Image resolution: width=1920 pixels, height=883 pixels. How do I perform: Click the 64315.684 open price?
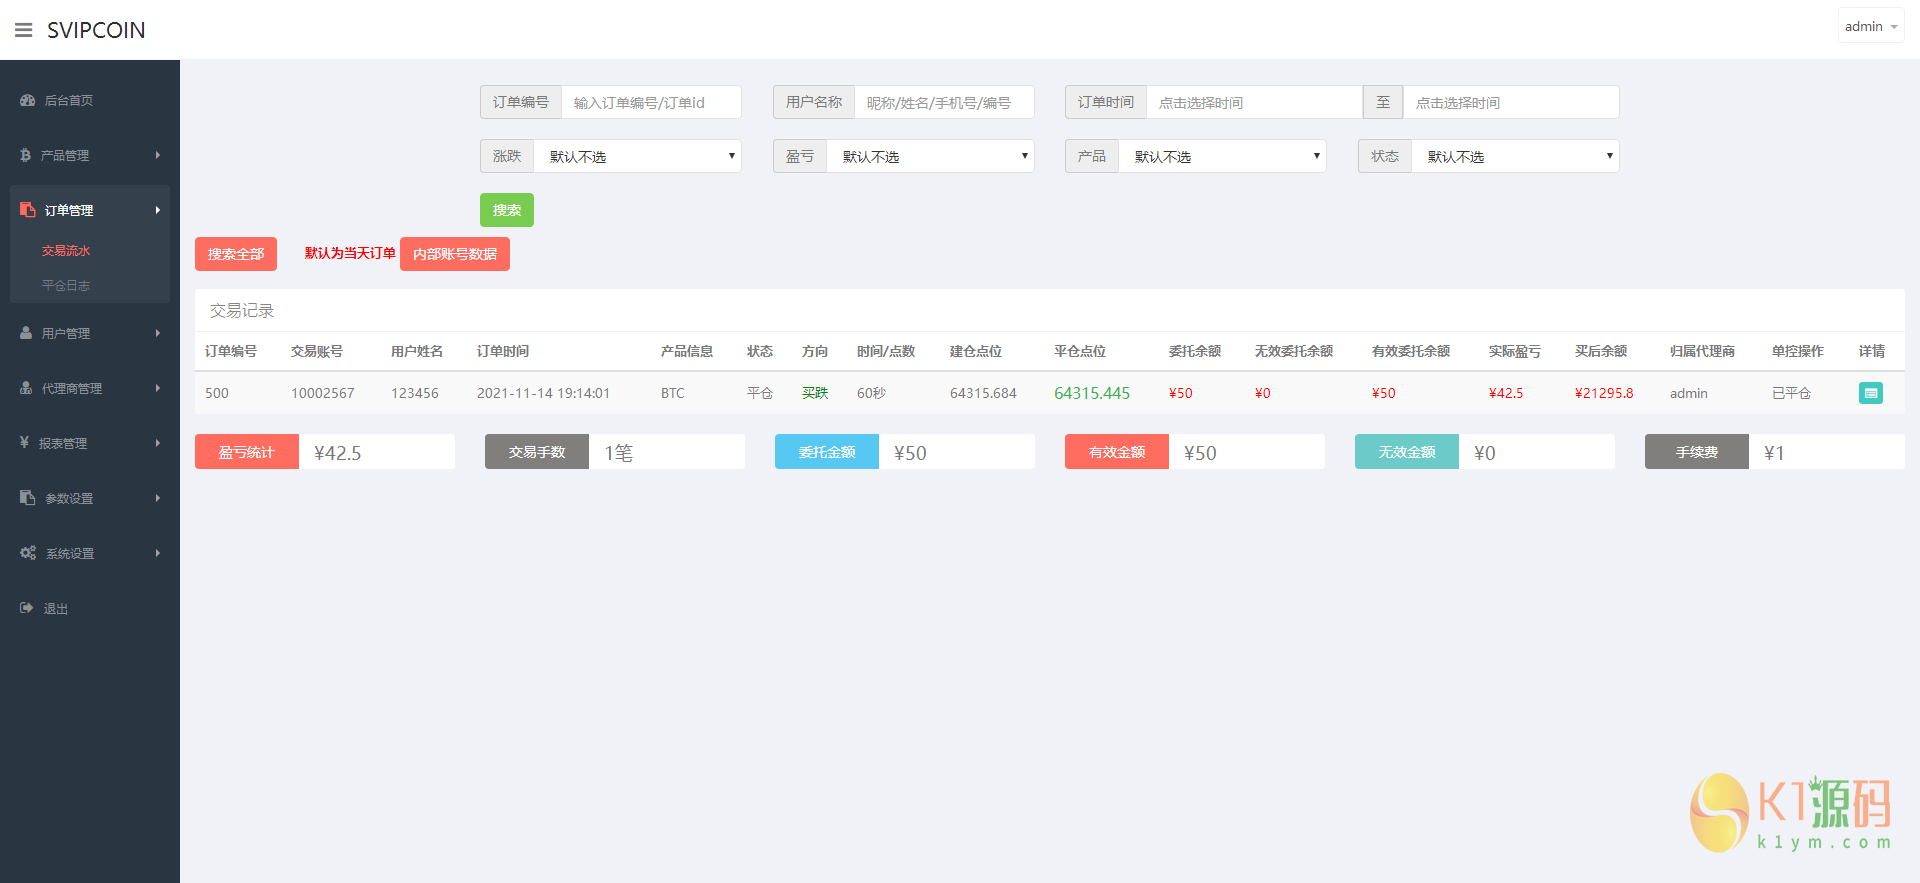click(983, 393)
